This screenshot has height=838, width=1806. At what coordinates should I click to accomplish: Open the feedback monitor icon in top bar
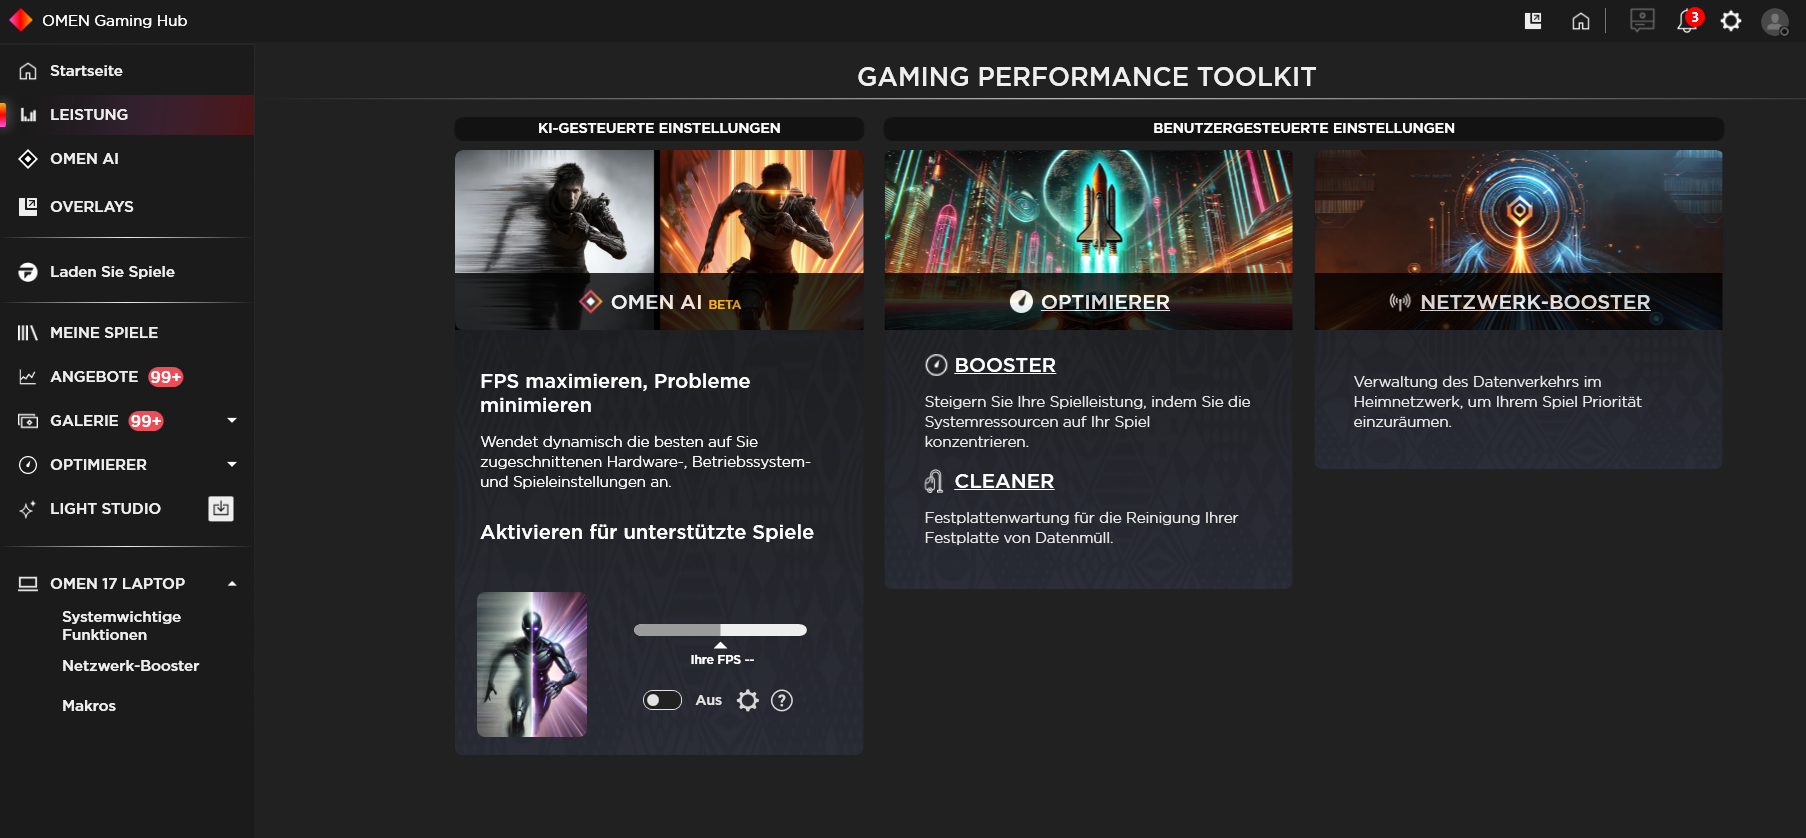coord(1642,20)
